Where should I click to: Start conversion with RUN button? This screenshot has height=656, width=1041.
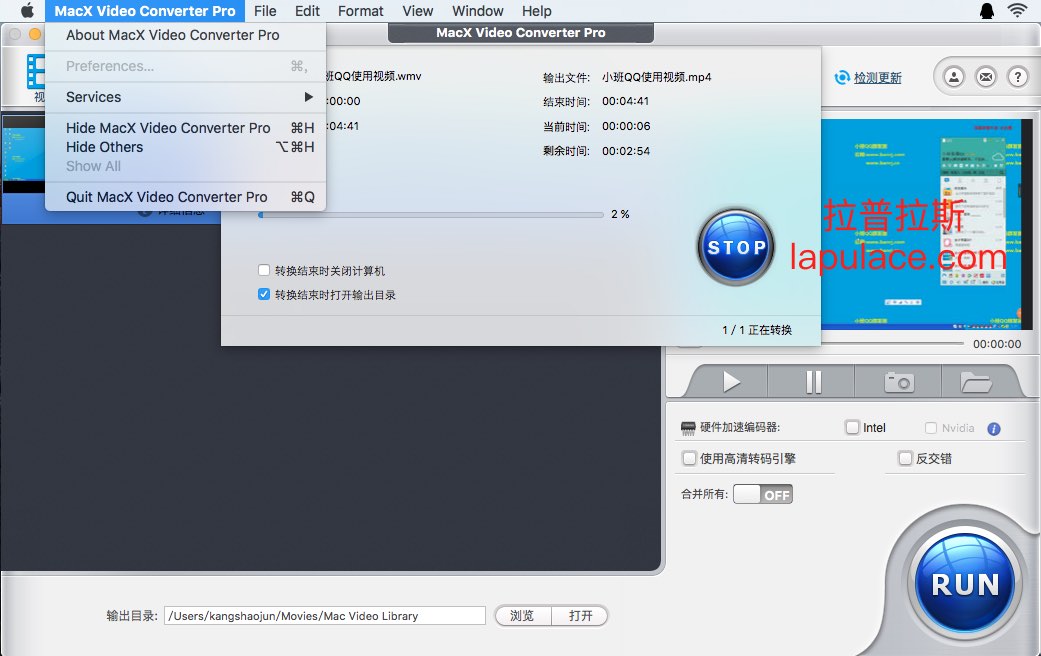(965, 584)
